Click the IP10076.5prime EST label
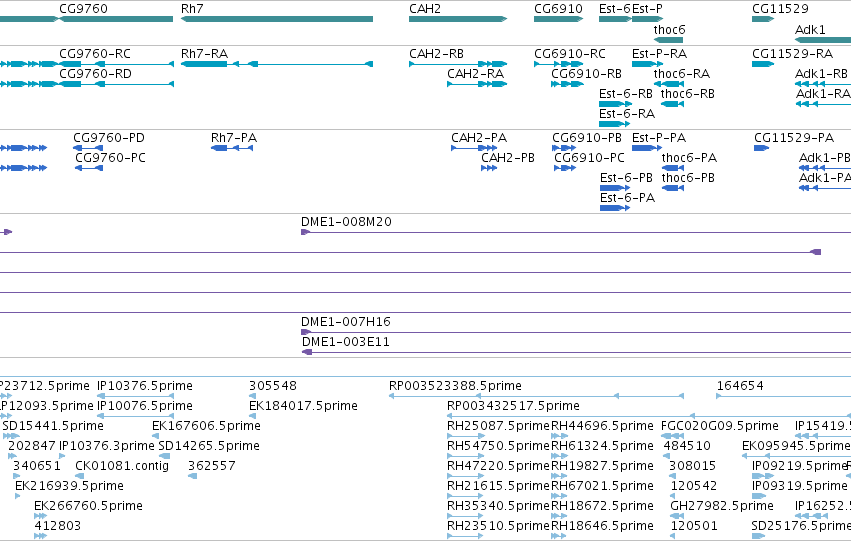The height and width of the screenshot is (541, 851). (145, 406)
